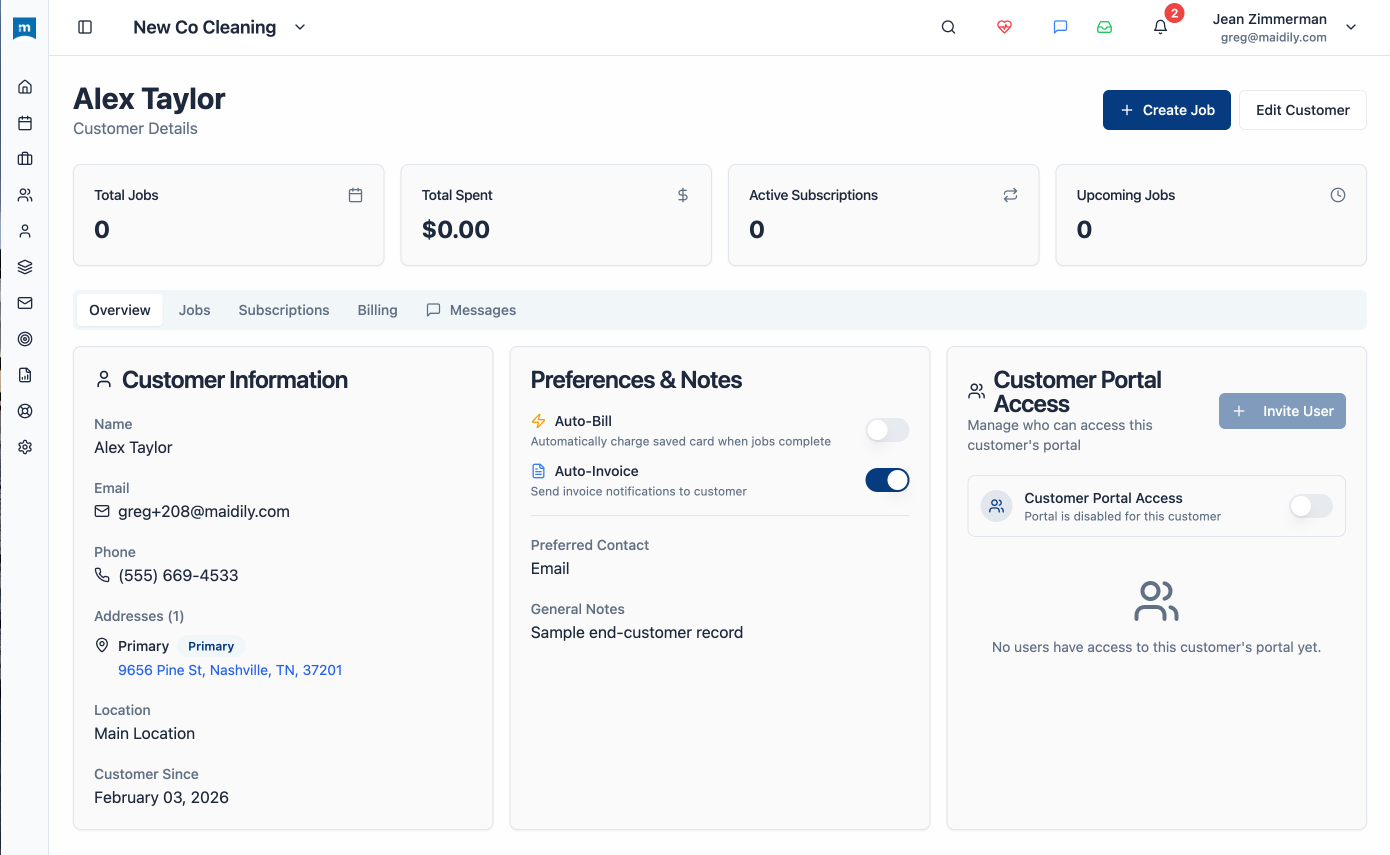Enable Customer Portal Access toggle
Screen dimensions: 1390x855
click(1310, 506)
